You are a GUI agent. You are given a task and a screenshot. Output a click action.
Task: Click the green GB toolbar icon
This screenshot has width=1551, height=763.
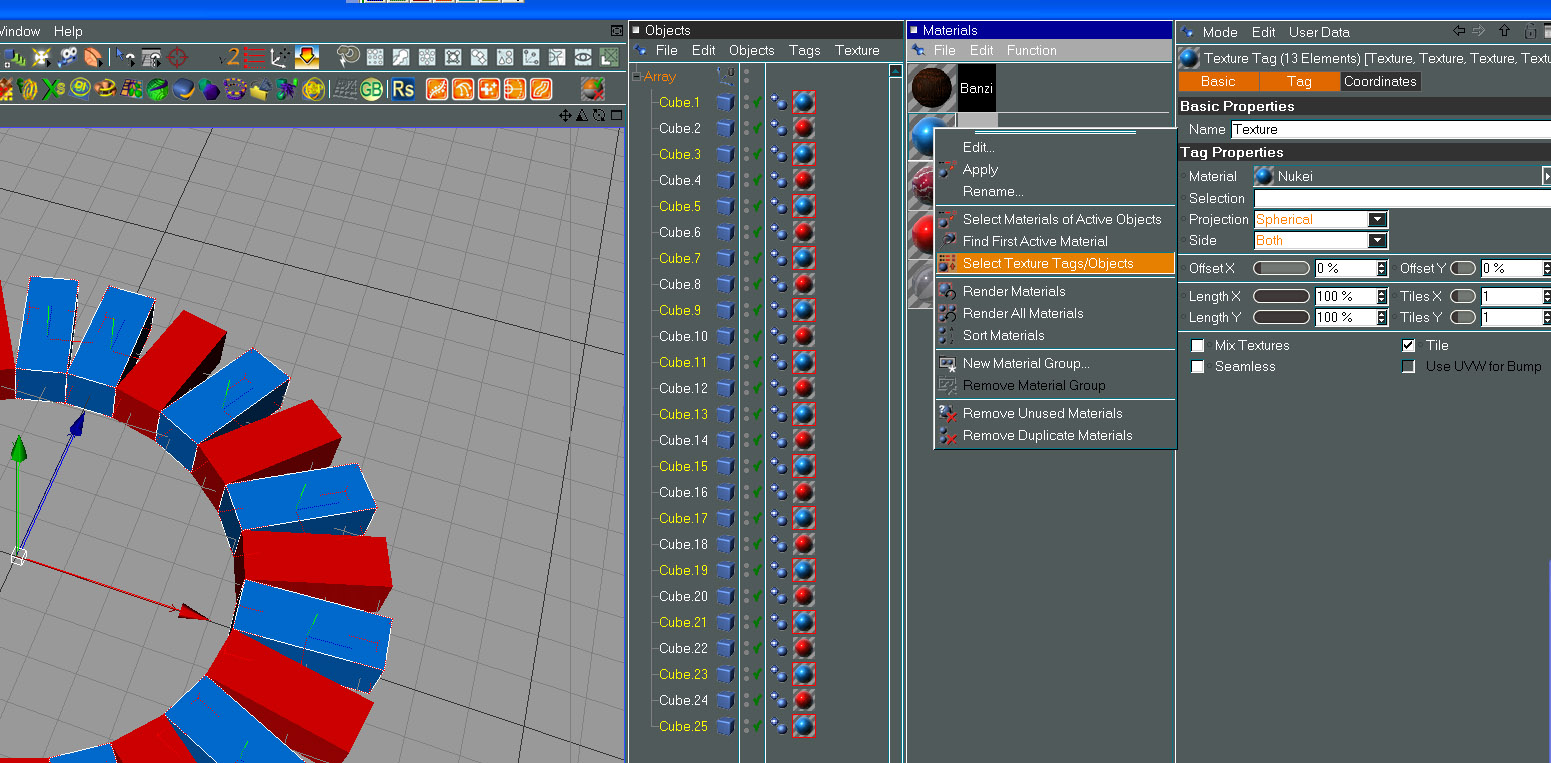[x=372, y=89]
